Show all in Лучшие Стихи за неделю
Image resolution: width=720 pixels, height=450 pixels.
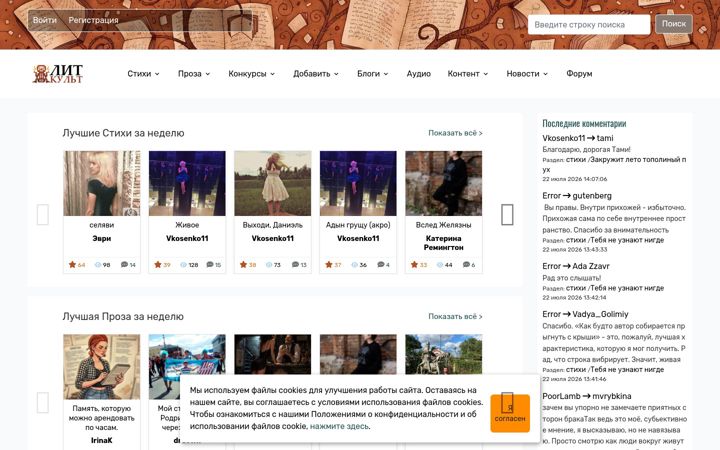(455, 133)
